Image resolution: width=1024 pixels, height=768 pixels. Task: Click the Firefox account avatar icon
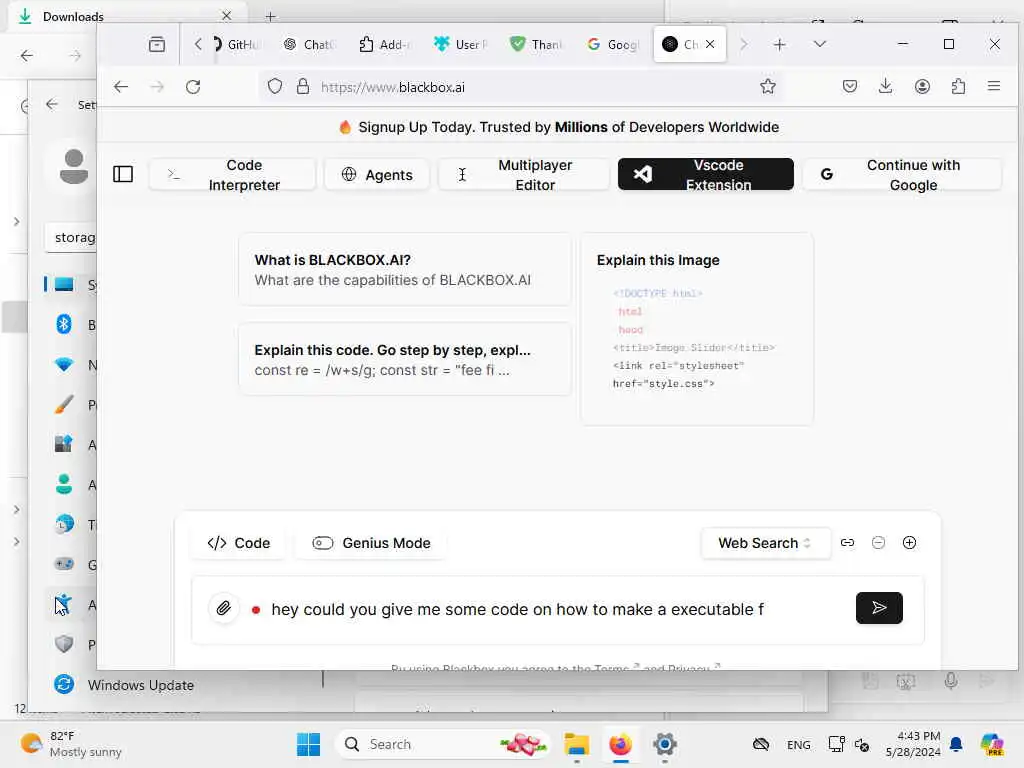pyautogui.click(x=922, y=86)
